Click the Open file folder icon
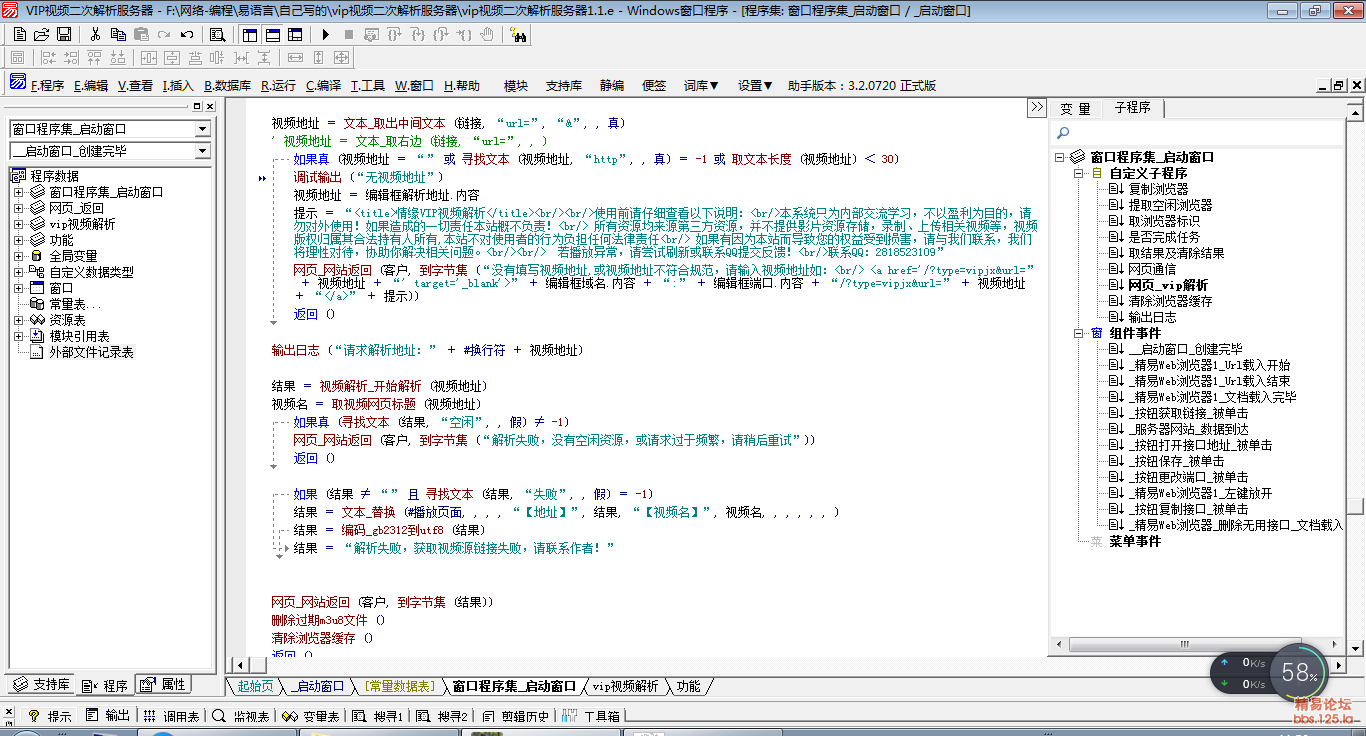 (x=41, y=34)
